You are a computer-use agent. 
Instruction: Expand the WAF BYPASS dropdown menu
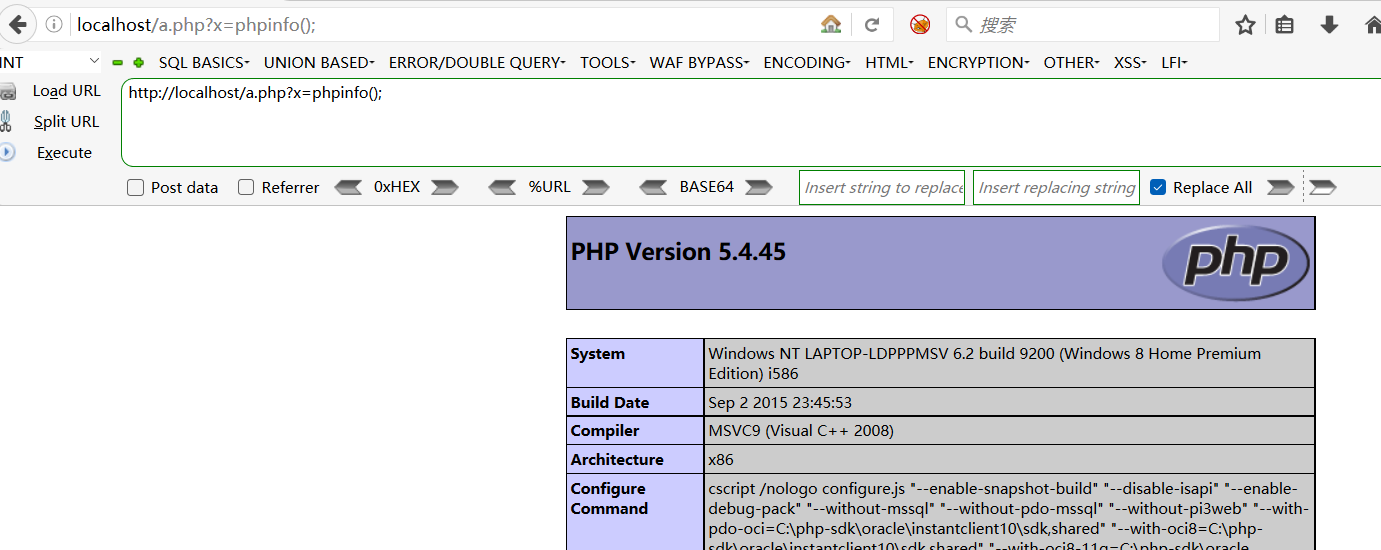tap(699, 63)
